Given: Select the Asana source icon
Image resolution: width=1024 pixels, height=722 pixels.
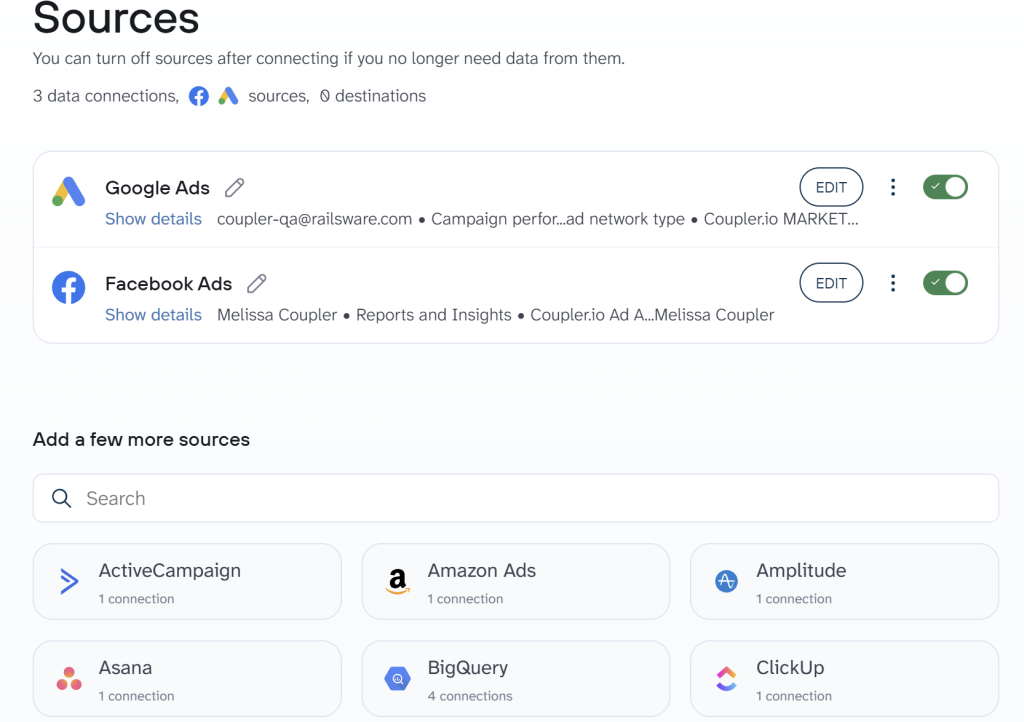Looking at the screenshot, I should tap(68, 678).
